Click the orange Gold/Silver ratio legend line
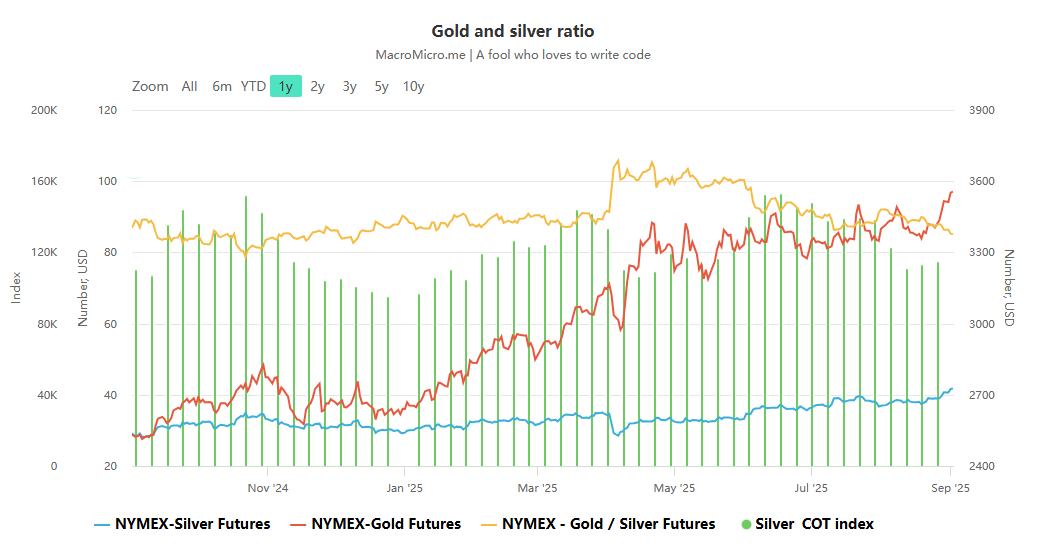Viewport: 1041px width, 549px height. coord(488,524)
